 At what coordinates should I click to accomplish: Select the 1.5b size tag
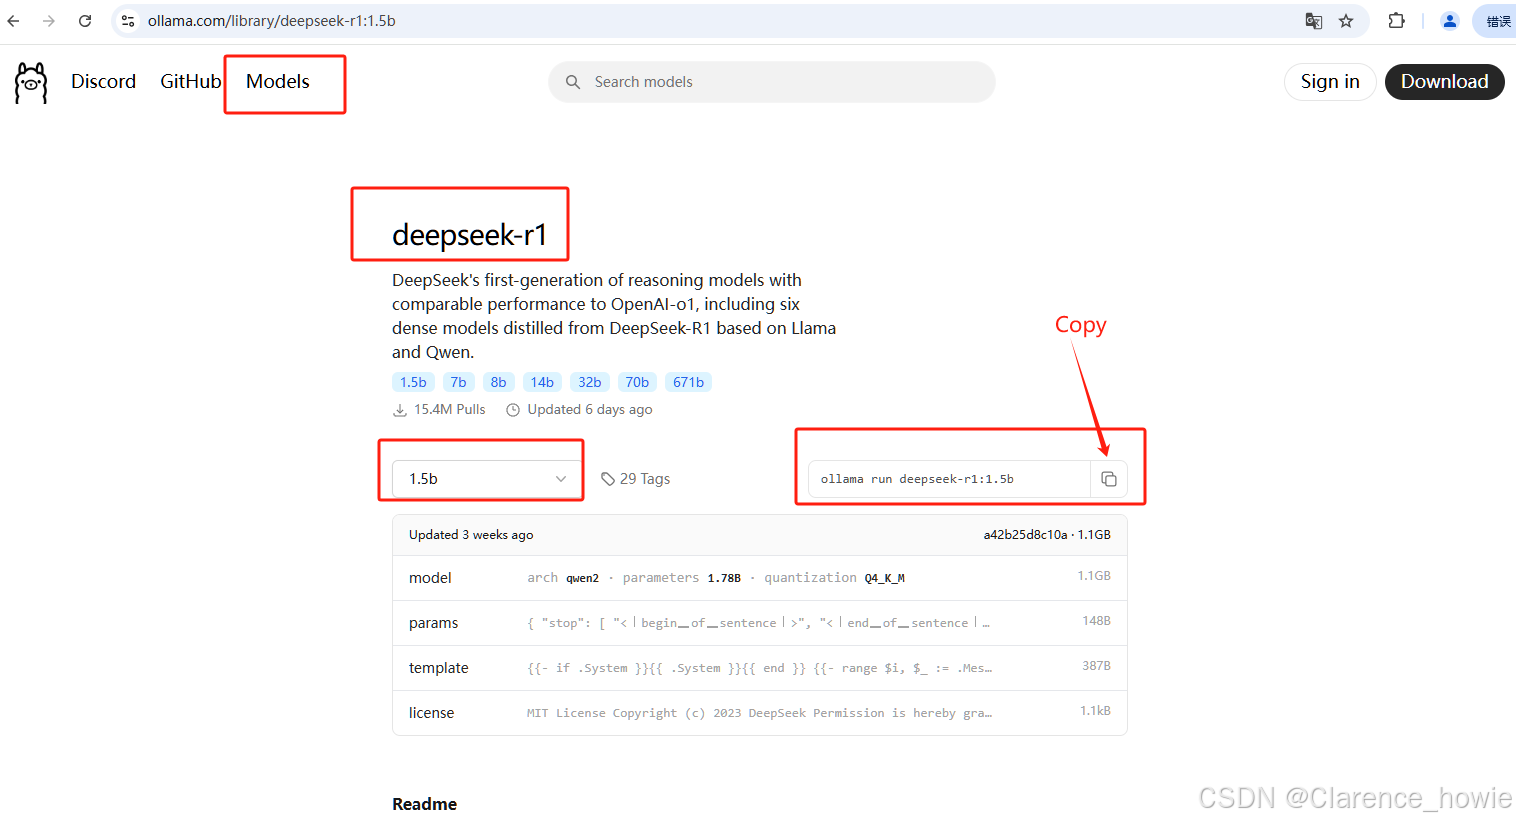coord(413,382)
